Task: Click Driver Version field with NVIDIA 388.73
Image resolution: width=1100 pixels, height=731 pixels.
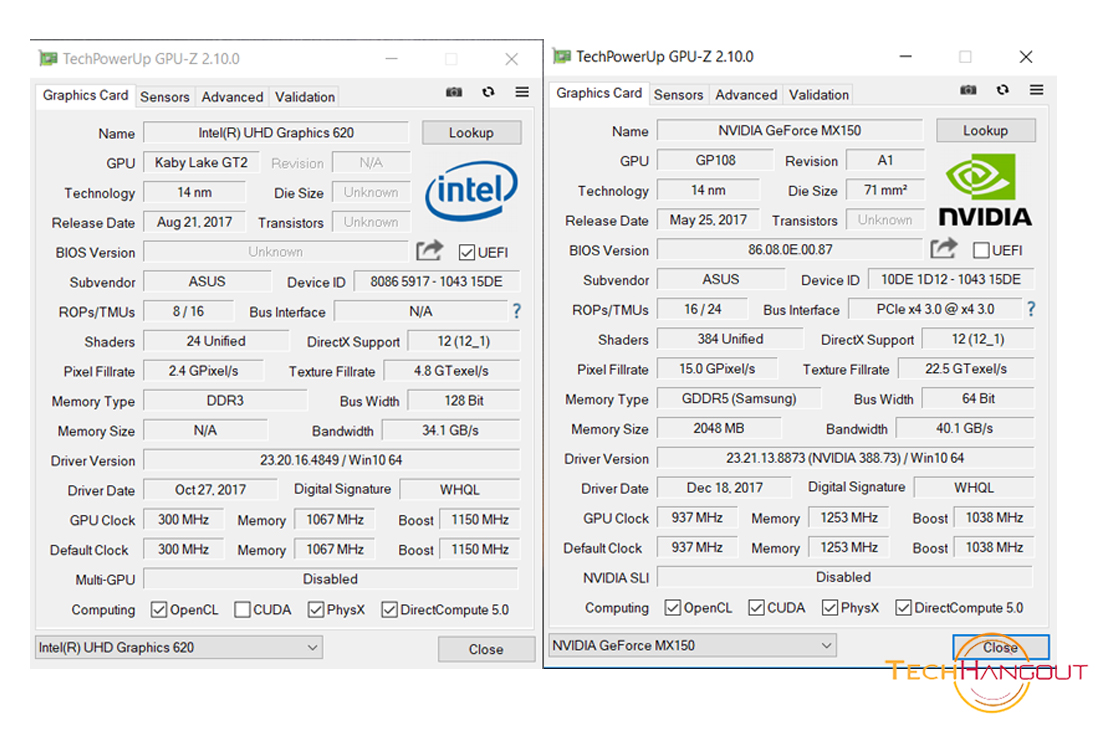Action: pos(845,458)
